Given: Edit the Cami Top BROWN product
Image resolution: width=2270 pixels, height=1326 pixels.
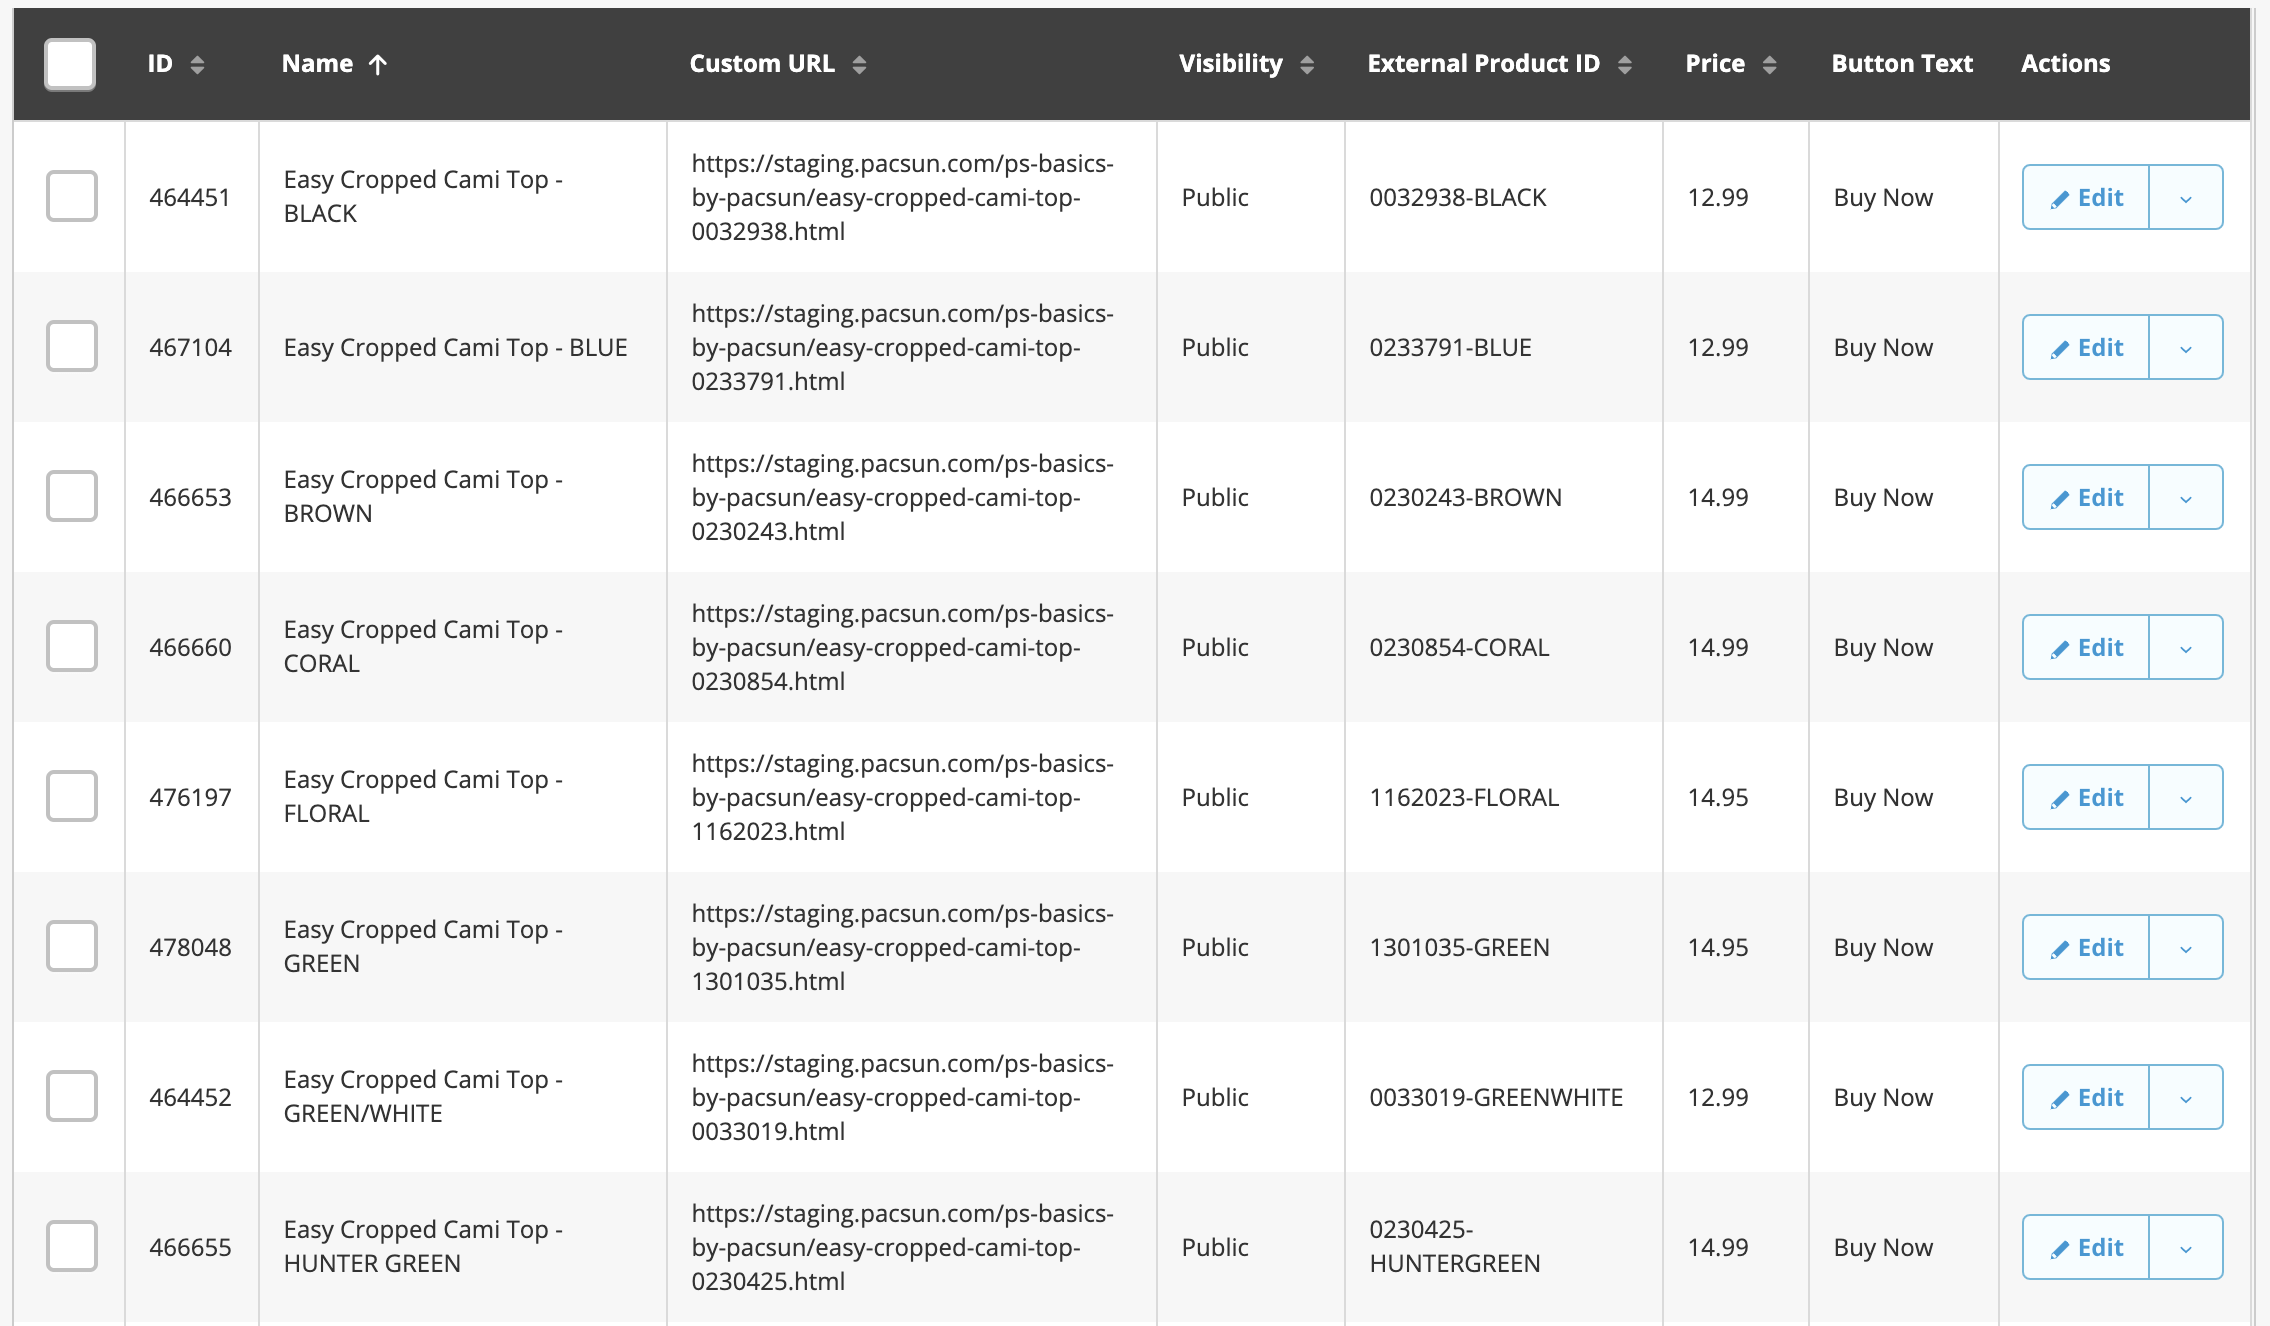Looking at the screenshot, I should [x=2086, y=497].
